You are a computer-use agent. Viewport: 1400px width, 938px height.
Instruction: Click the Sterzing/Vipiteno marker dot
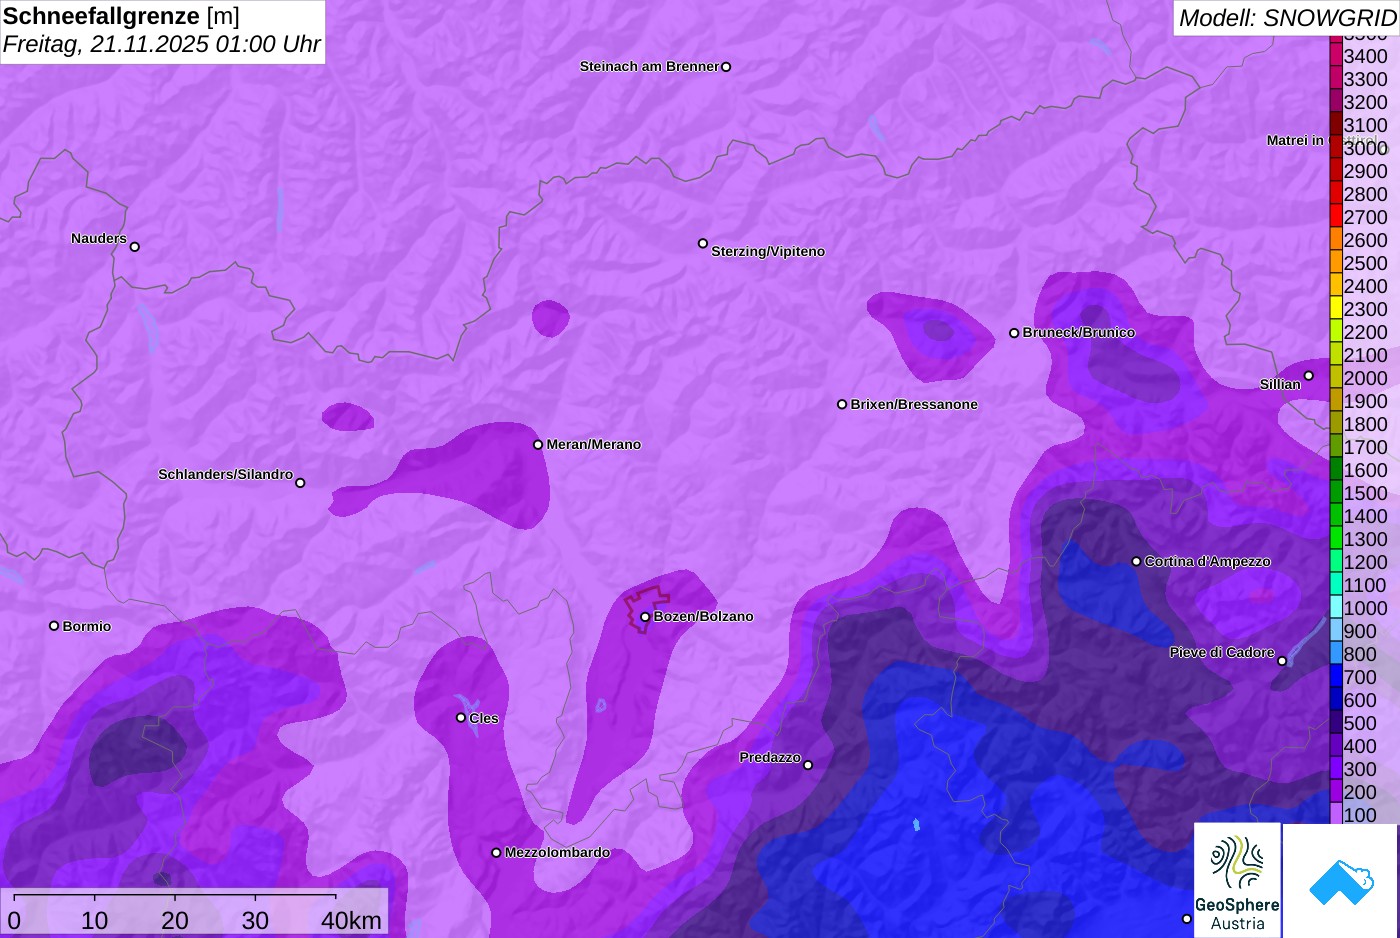(703, 243)
